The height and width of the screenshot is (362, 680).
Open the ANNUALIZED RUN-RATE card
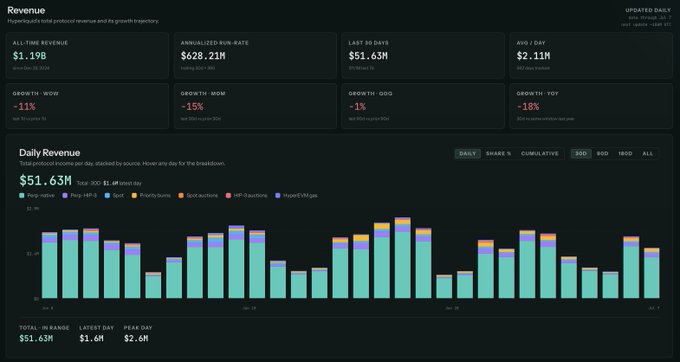pyautogui.click(x=255, y=55)
